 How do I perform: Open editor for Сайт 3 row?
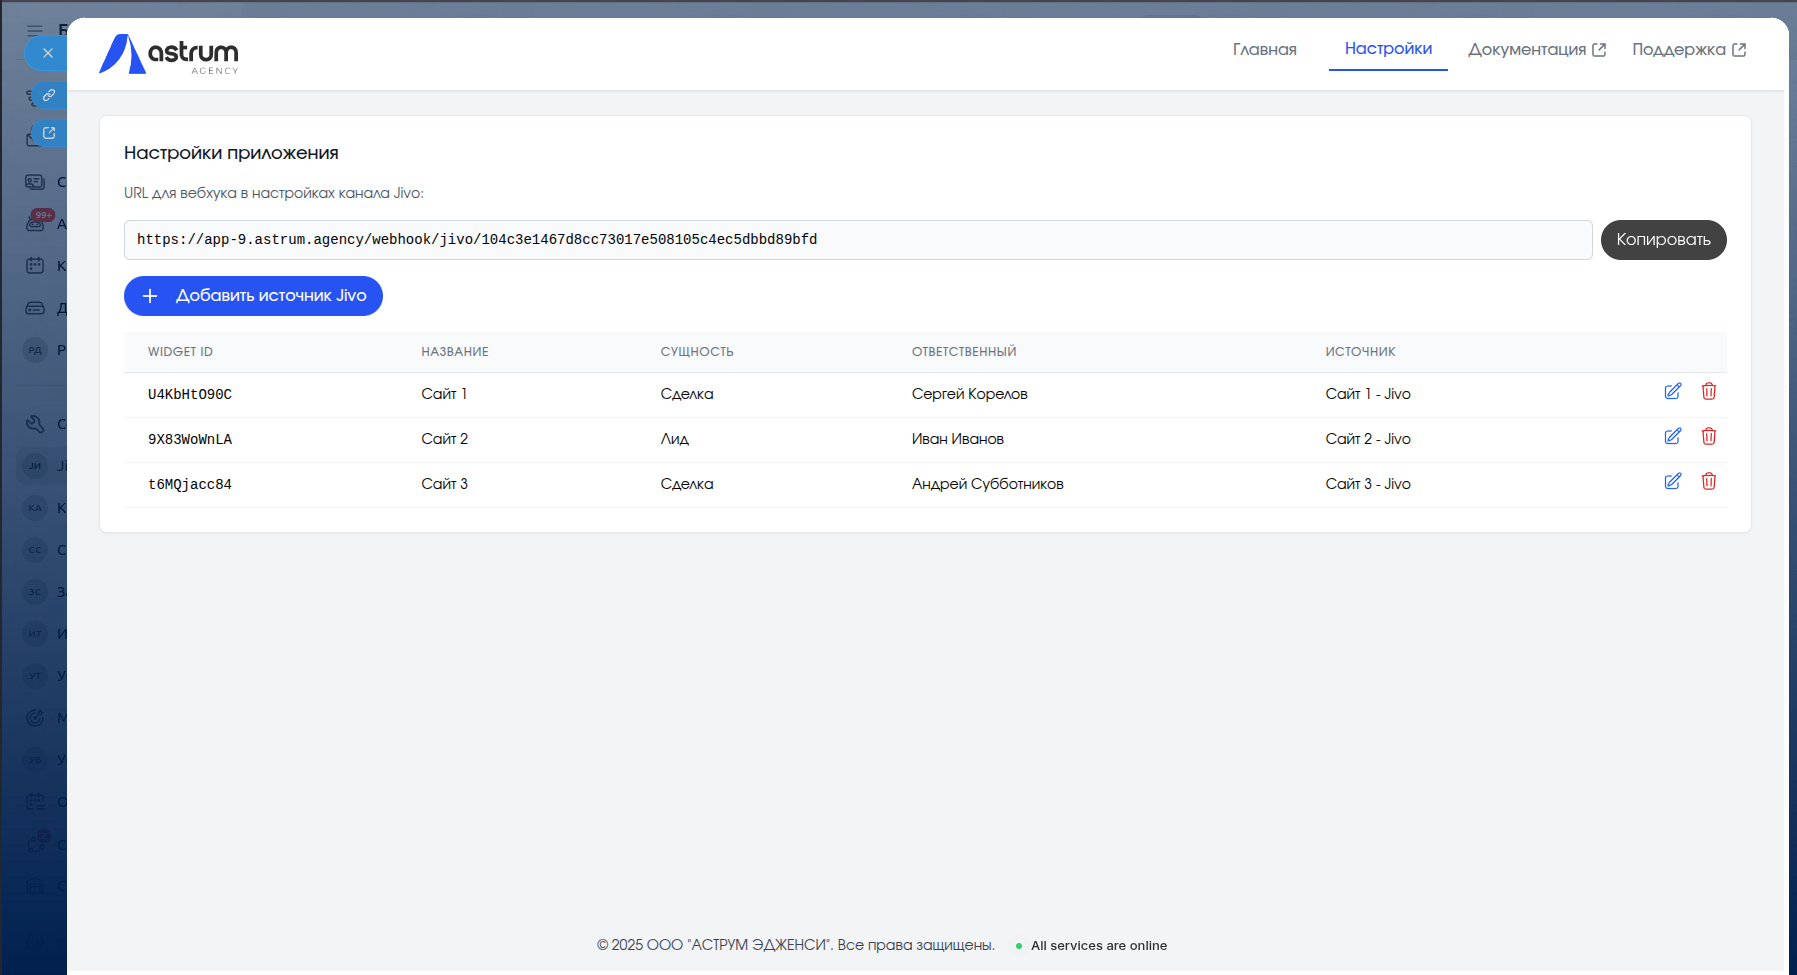(x=1672, y=482)
